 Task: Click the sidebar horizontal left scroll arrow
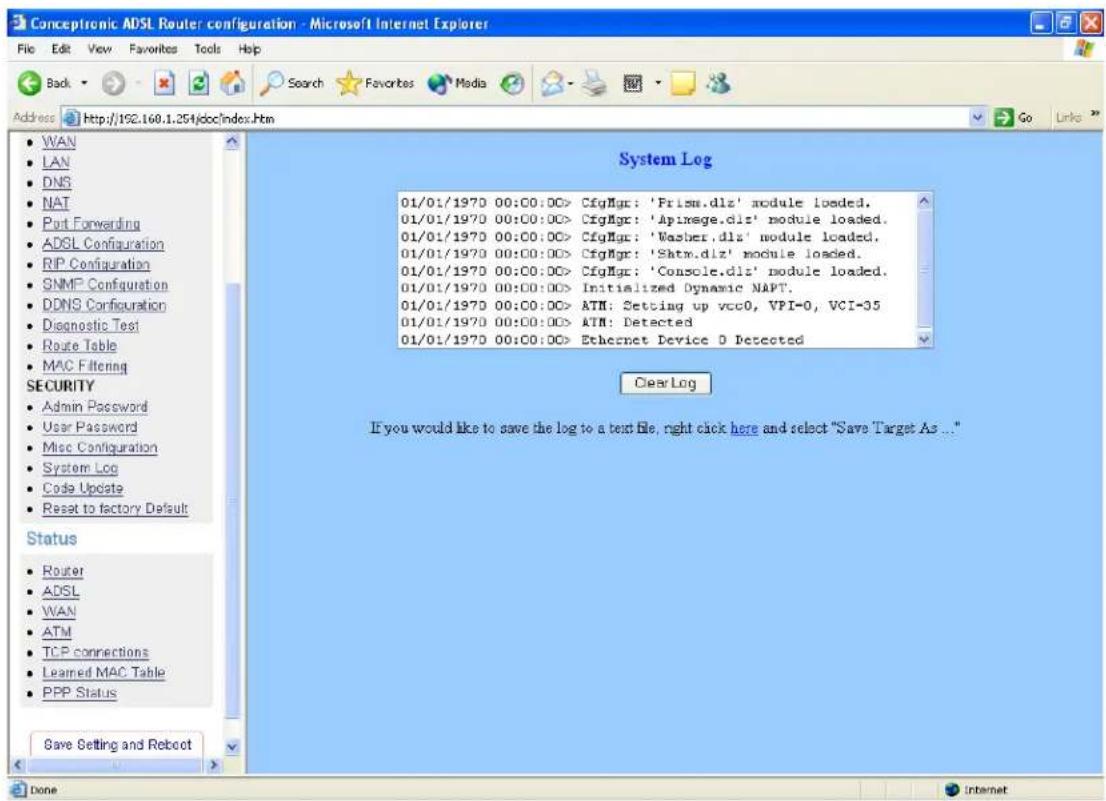[x=19, y=765]
